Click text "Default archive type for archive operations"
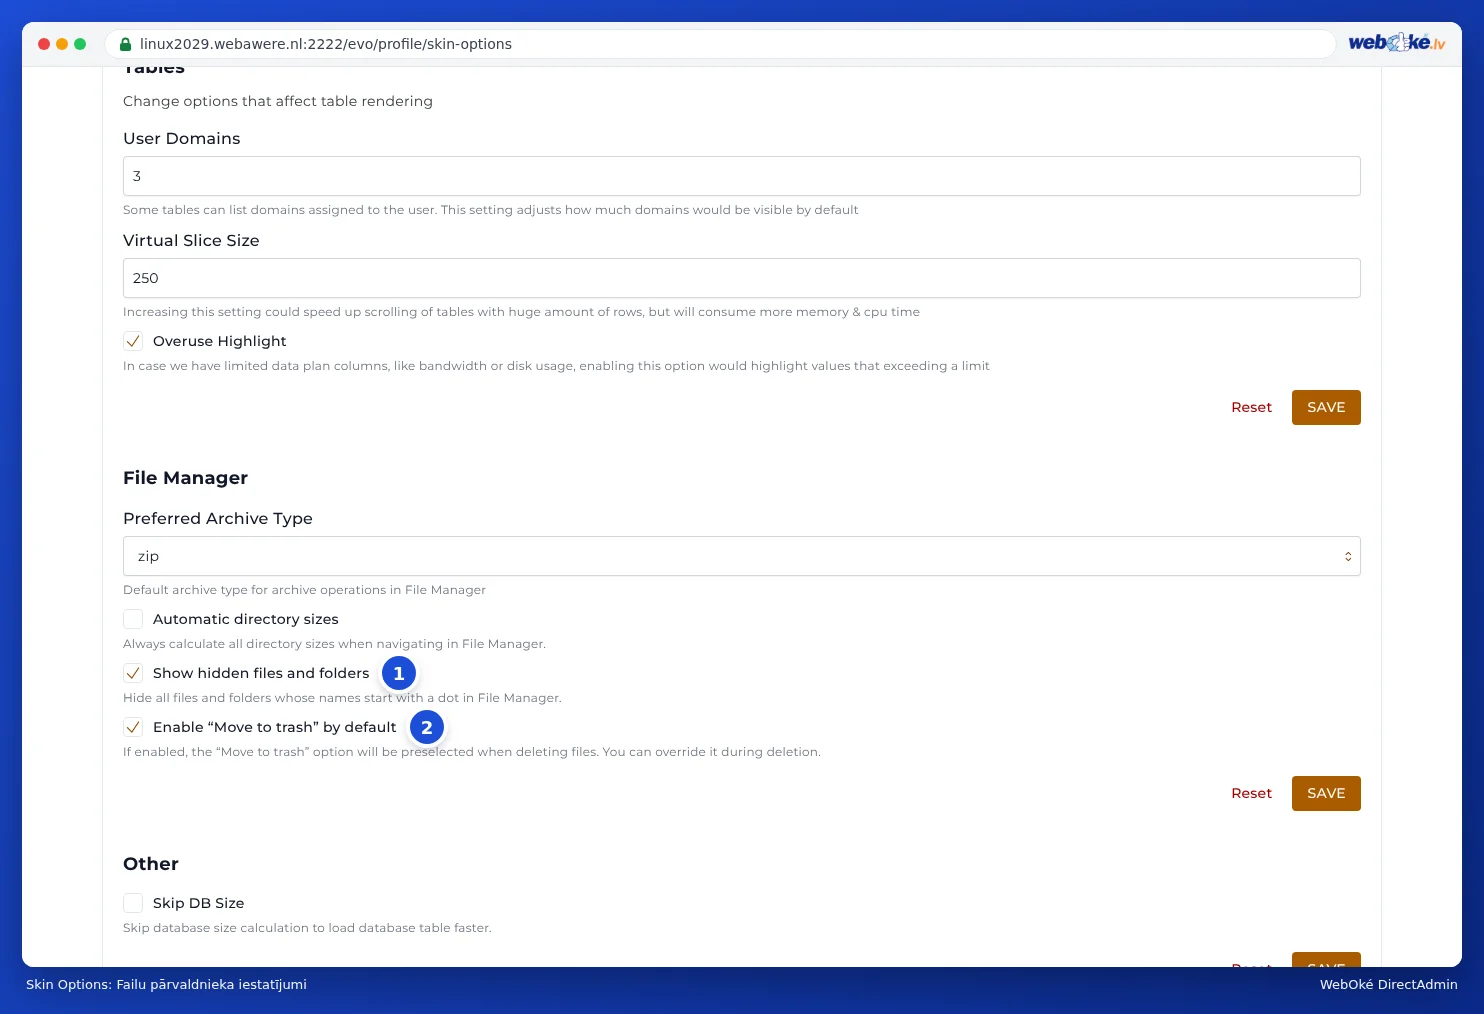 tap(304, 590)
